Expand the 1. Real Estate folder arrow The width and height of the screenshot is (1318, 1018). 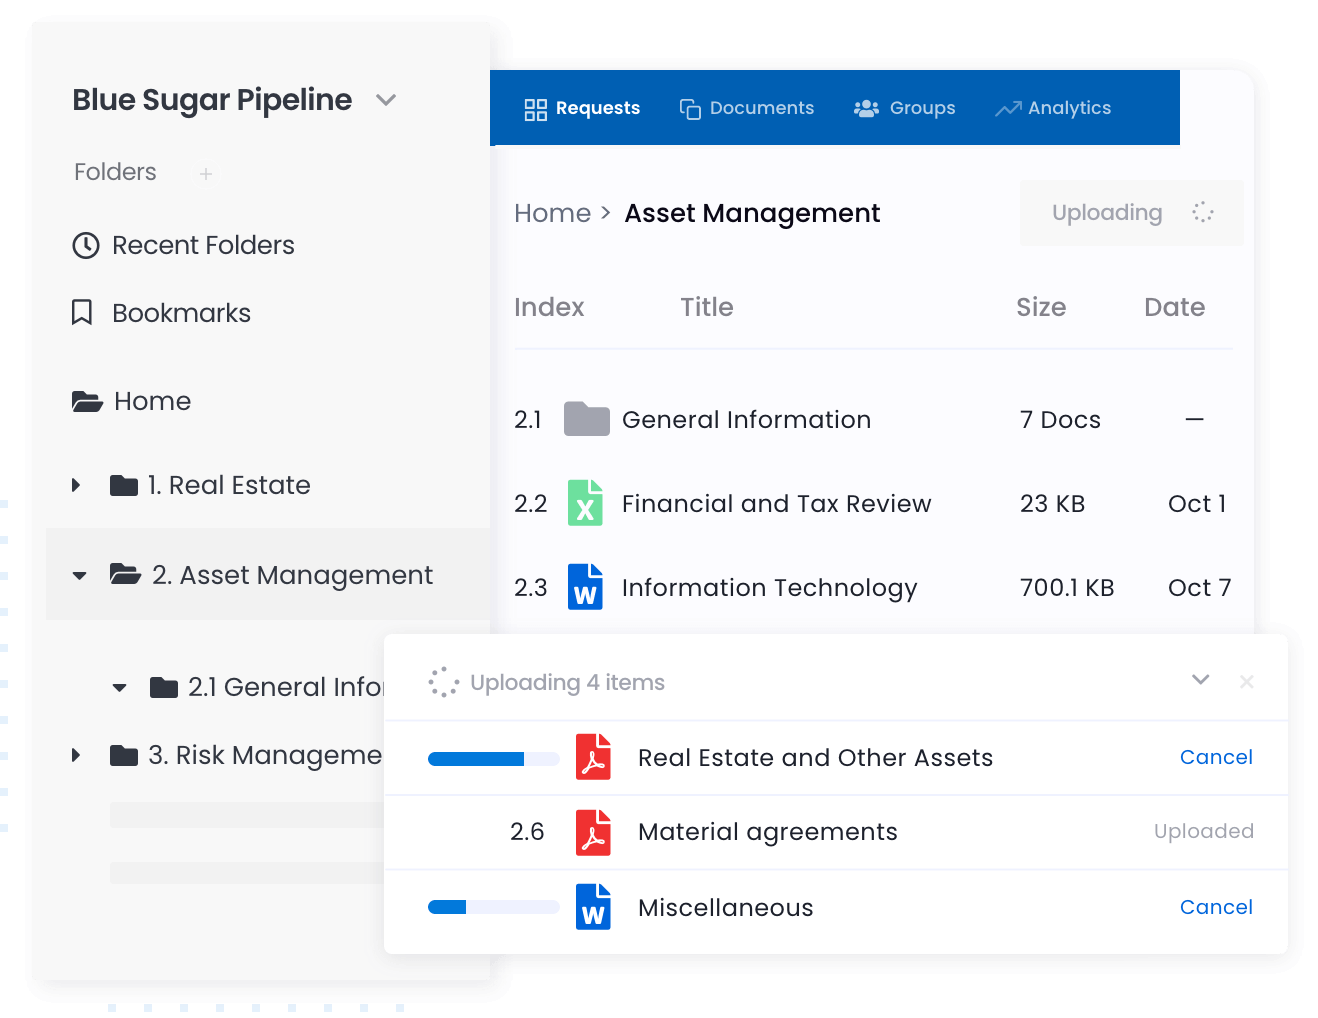(76, 485)
